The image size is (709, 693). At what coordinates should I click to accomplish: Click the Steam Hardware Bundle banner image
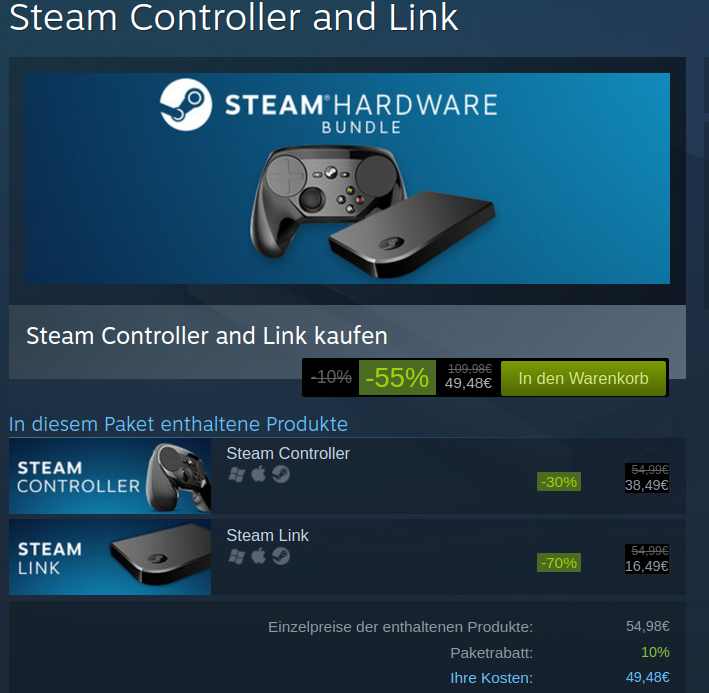[347, 179]
